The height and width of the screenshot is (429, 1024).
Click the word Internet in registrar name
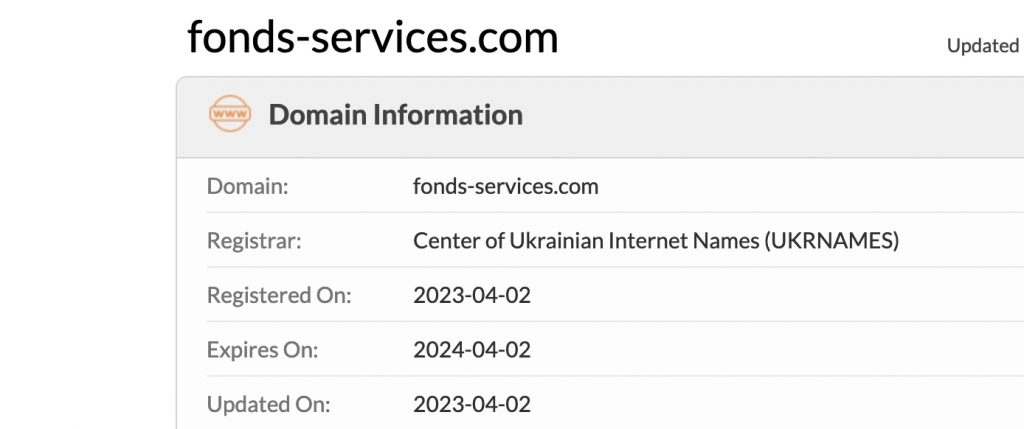[668, 241]
